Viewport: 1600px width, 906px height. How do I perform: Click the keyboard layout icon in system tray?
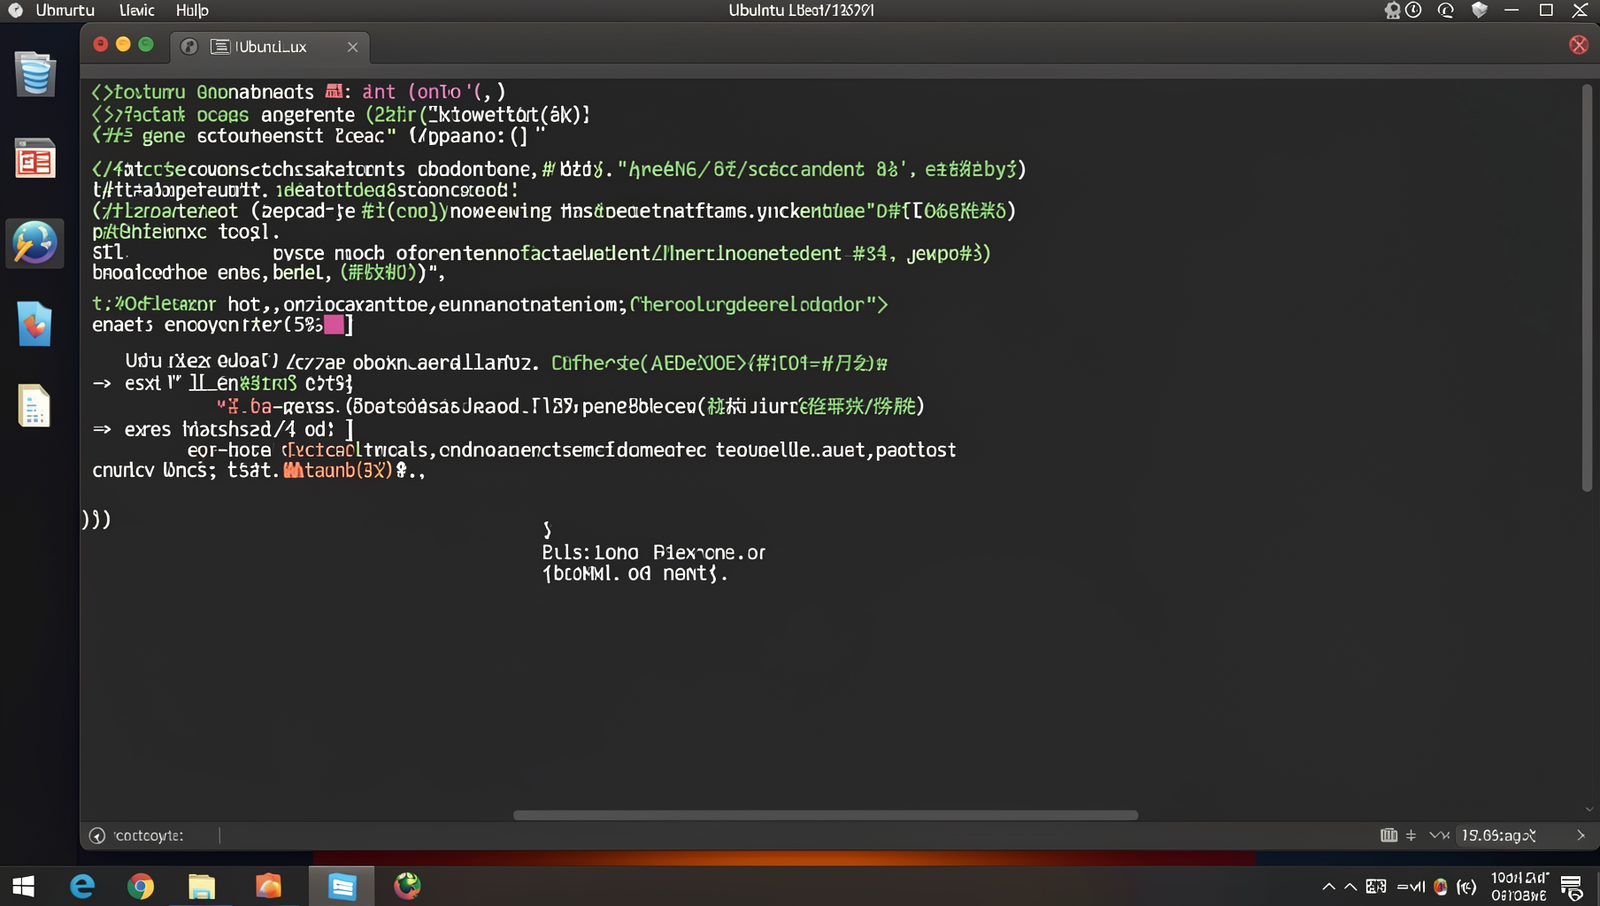[1376, 886]
